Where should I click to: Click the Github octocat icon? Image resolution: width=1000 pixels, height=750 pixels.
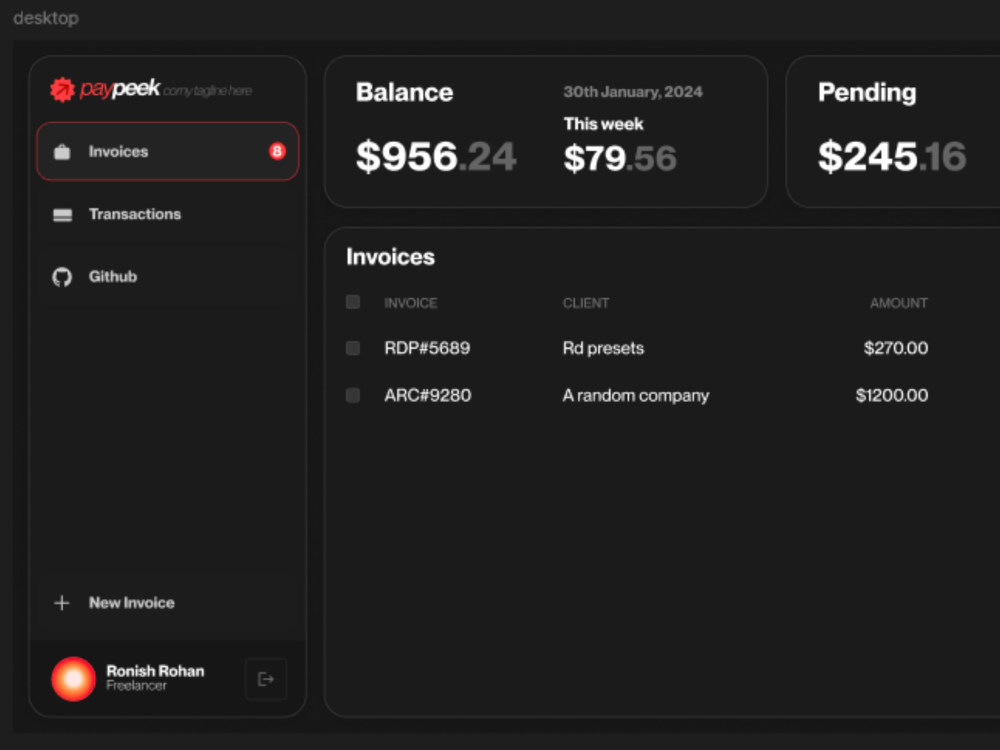click(62, 277)
